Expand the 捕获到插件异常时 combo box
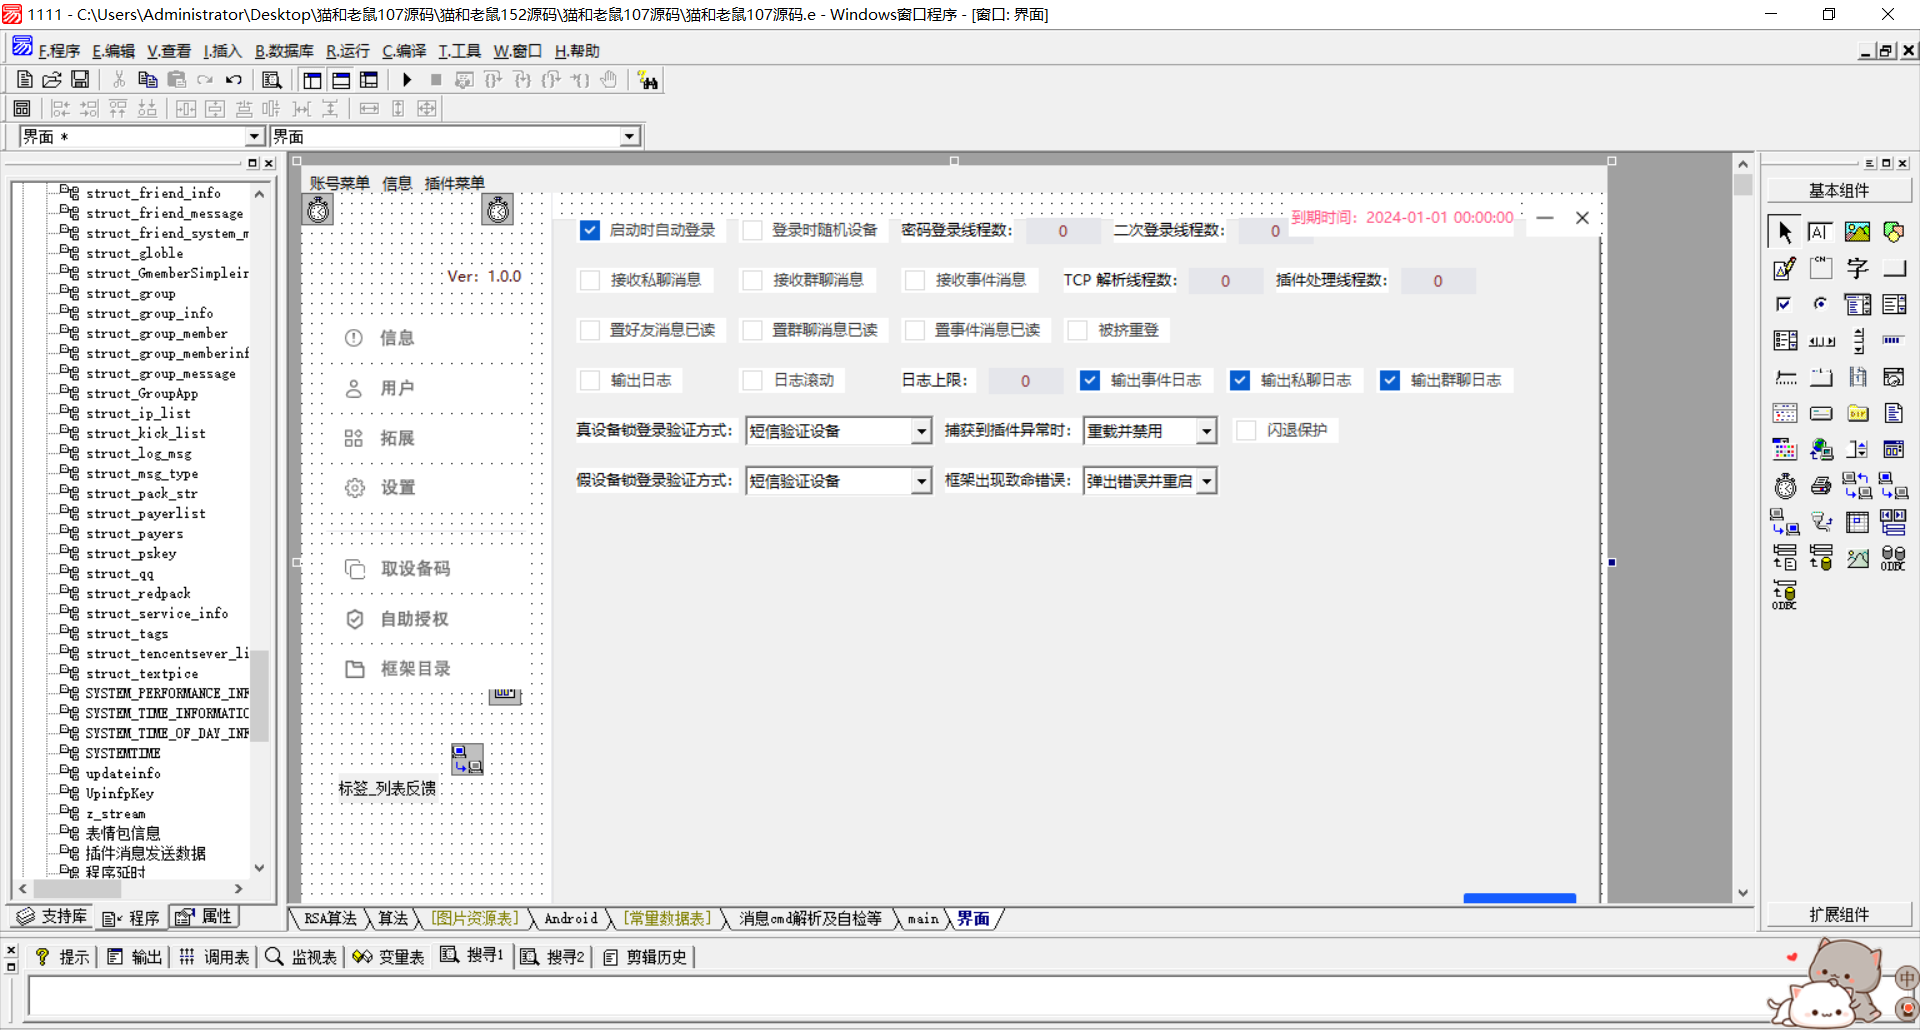The height and width of the screenshot is (1030, 1920). [1206, 431]
